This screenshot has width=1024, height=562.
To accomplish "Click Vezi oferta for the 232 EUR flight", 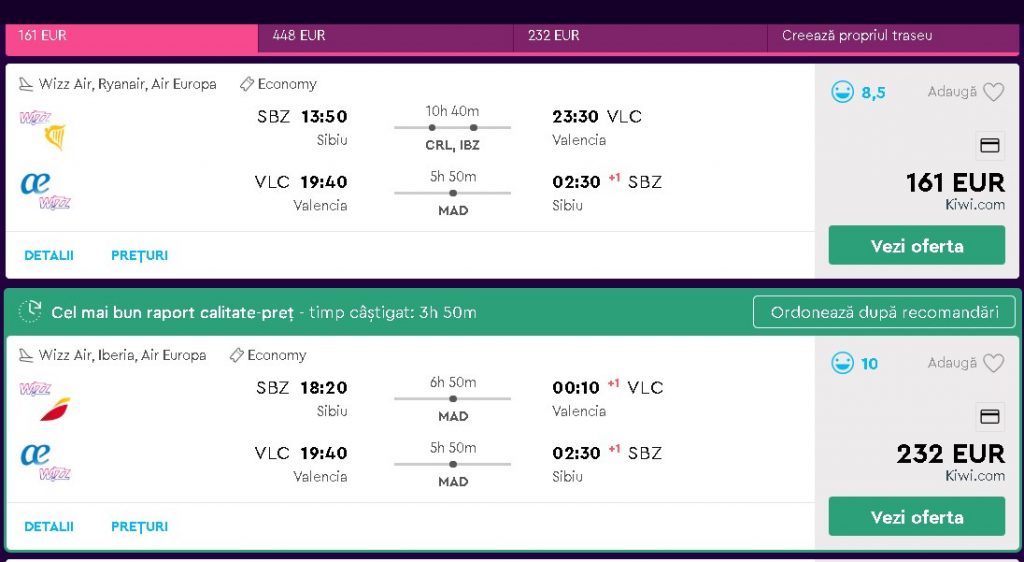I will pos(917,516).
